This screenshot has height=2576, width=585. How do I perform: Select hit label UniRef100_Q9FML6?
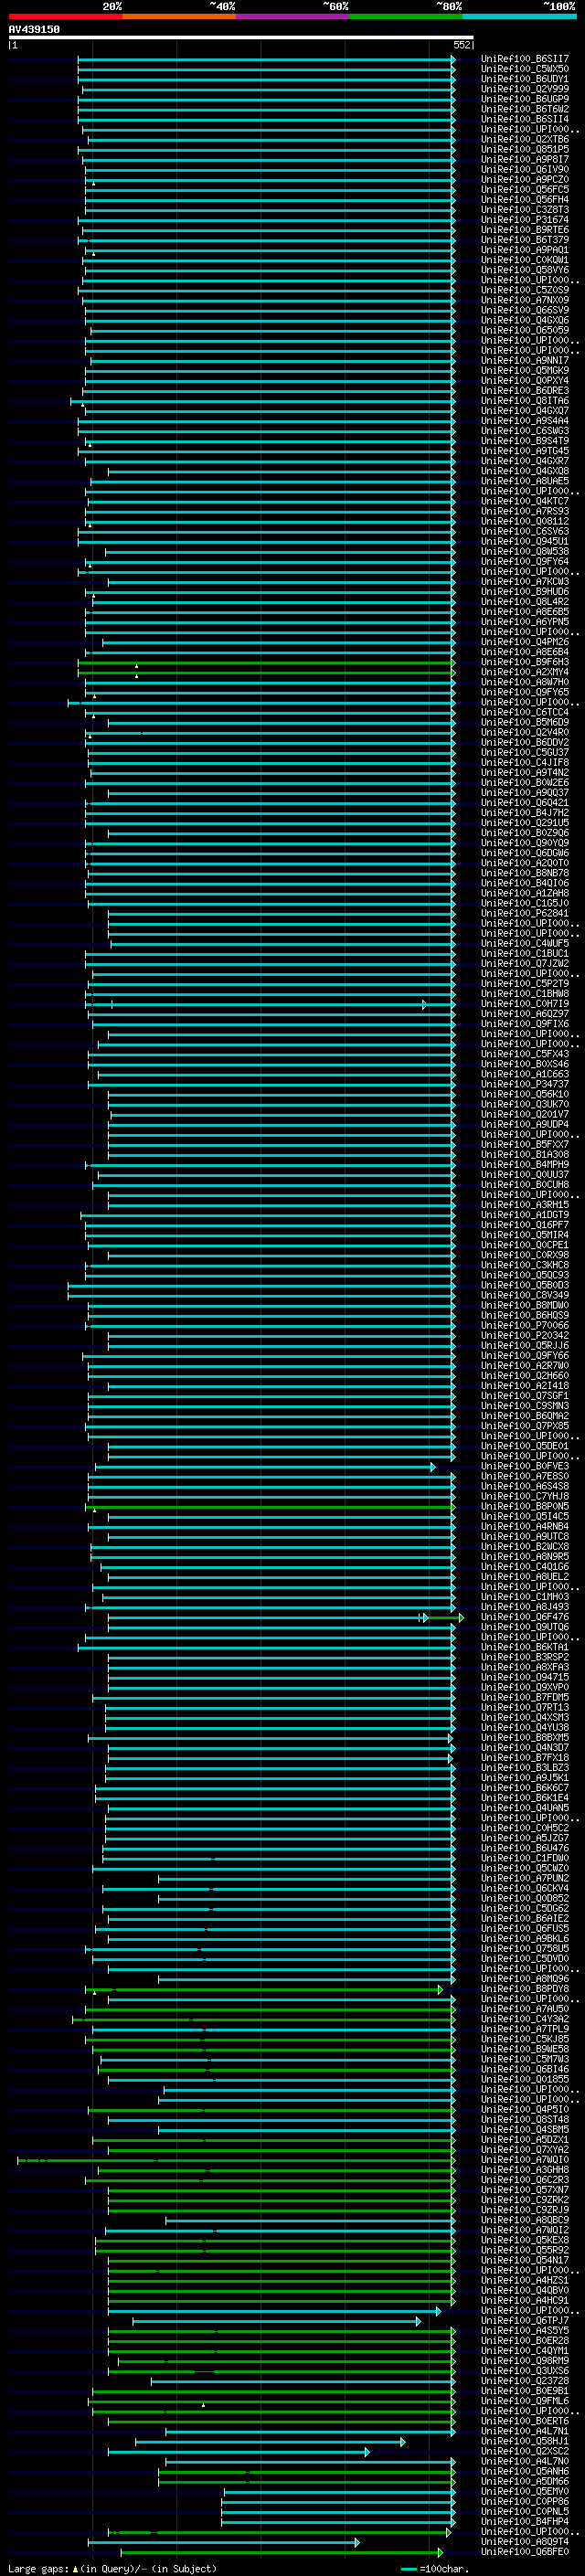pos(524,2401)
